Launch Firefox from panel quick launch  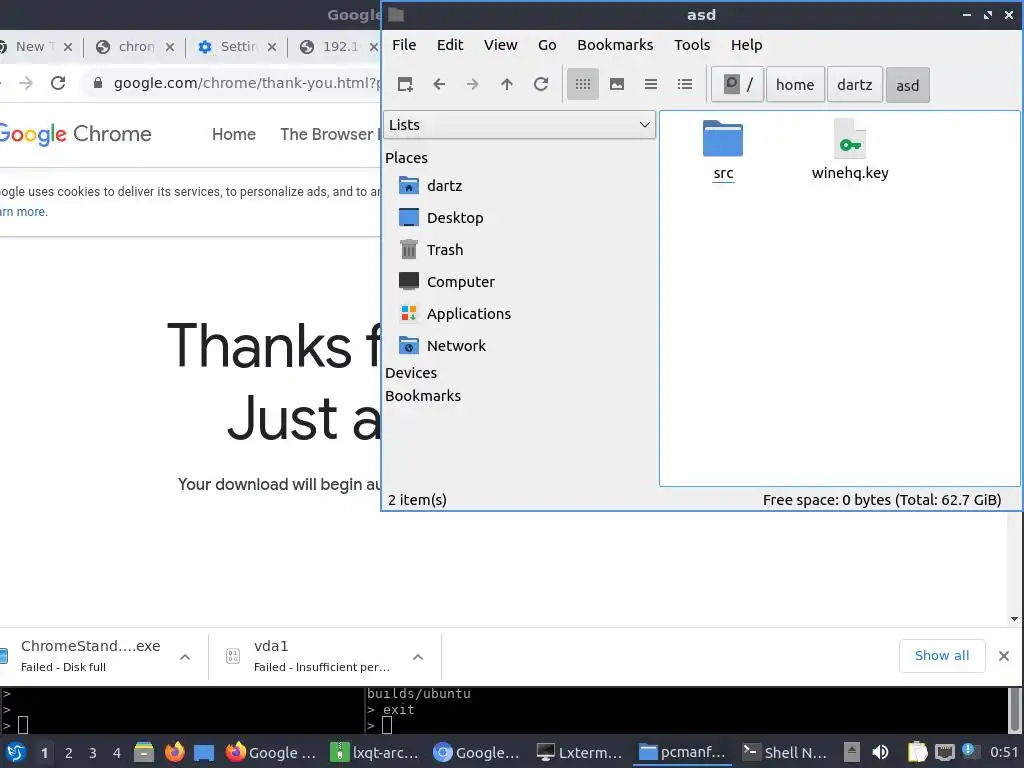[x=174, y=752]
